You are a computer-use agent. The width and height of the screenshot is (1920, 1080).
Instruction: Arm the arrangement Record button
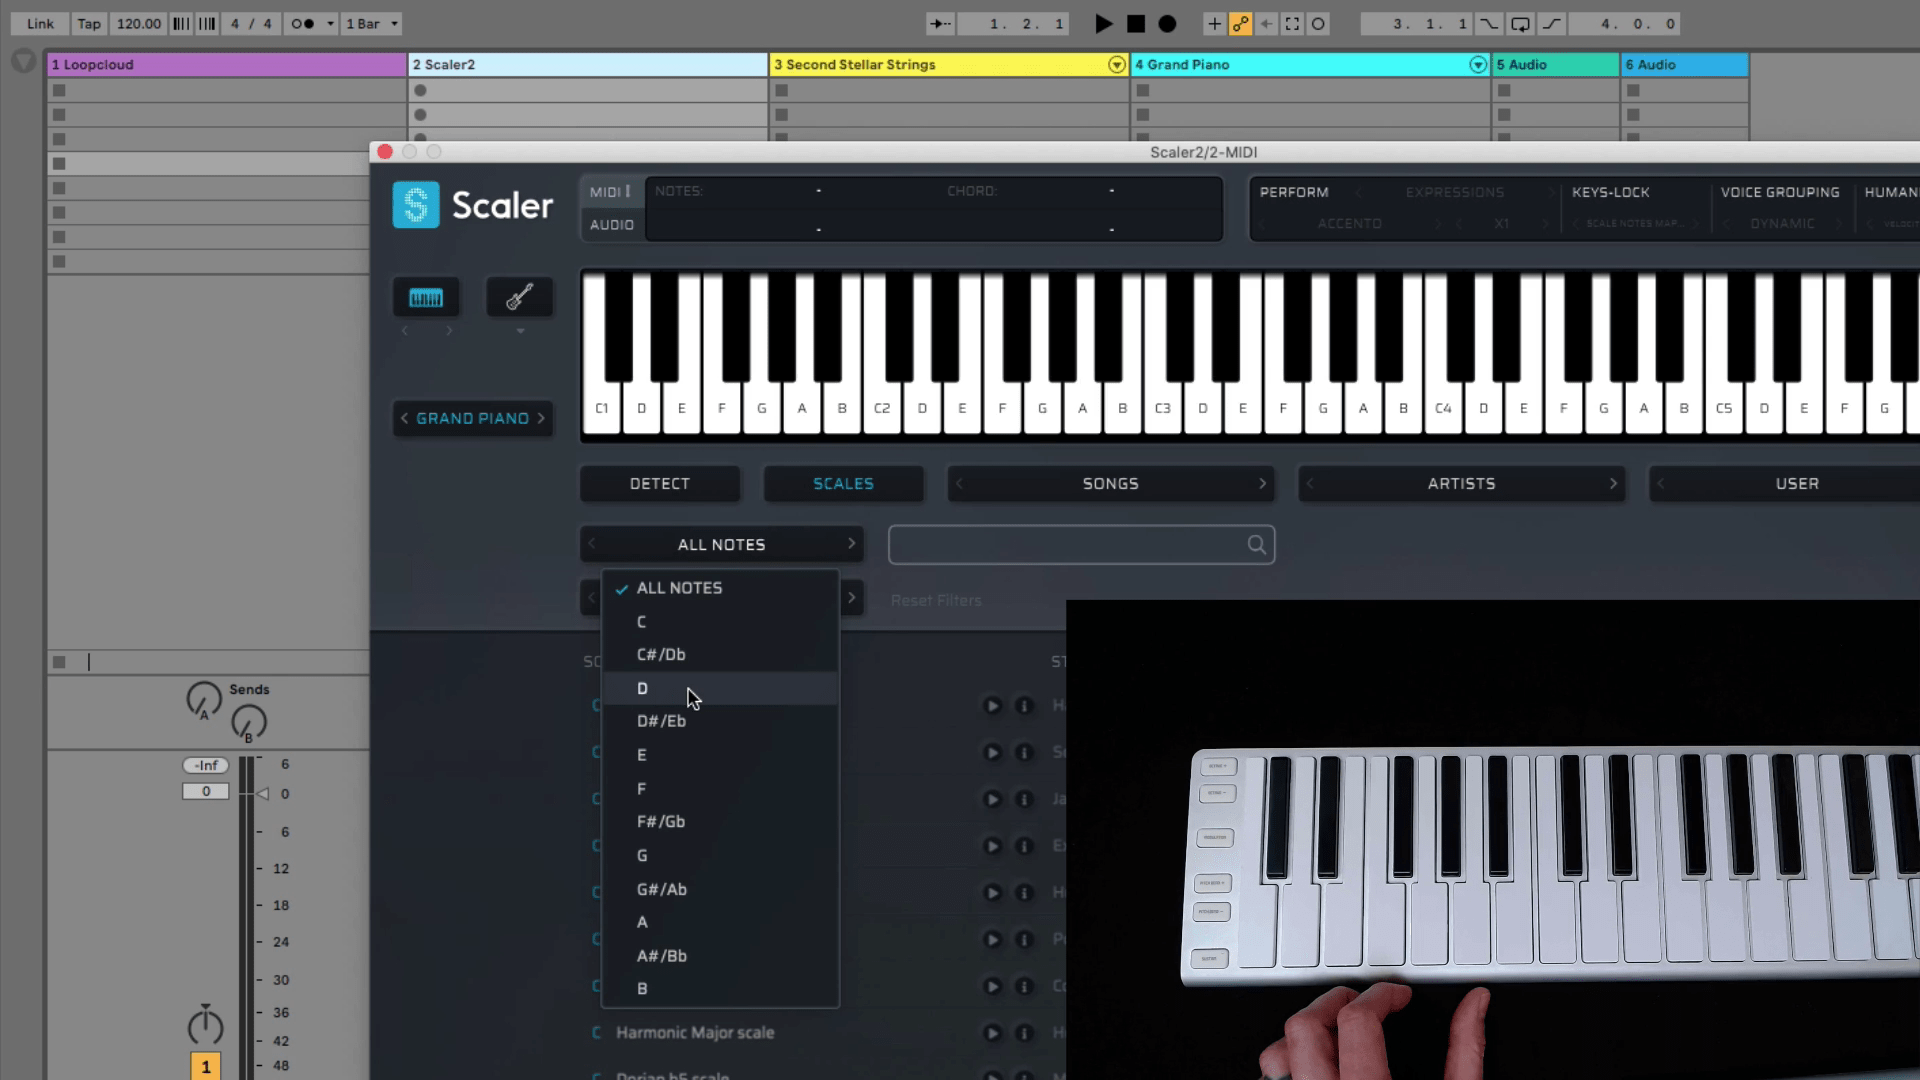(1167, 24)
